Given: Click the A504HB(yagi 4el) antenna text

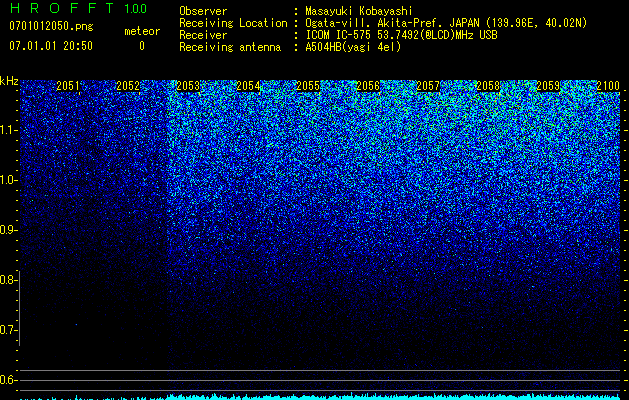Looking at the screenshot, I should click(353, 47).
